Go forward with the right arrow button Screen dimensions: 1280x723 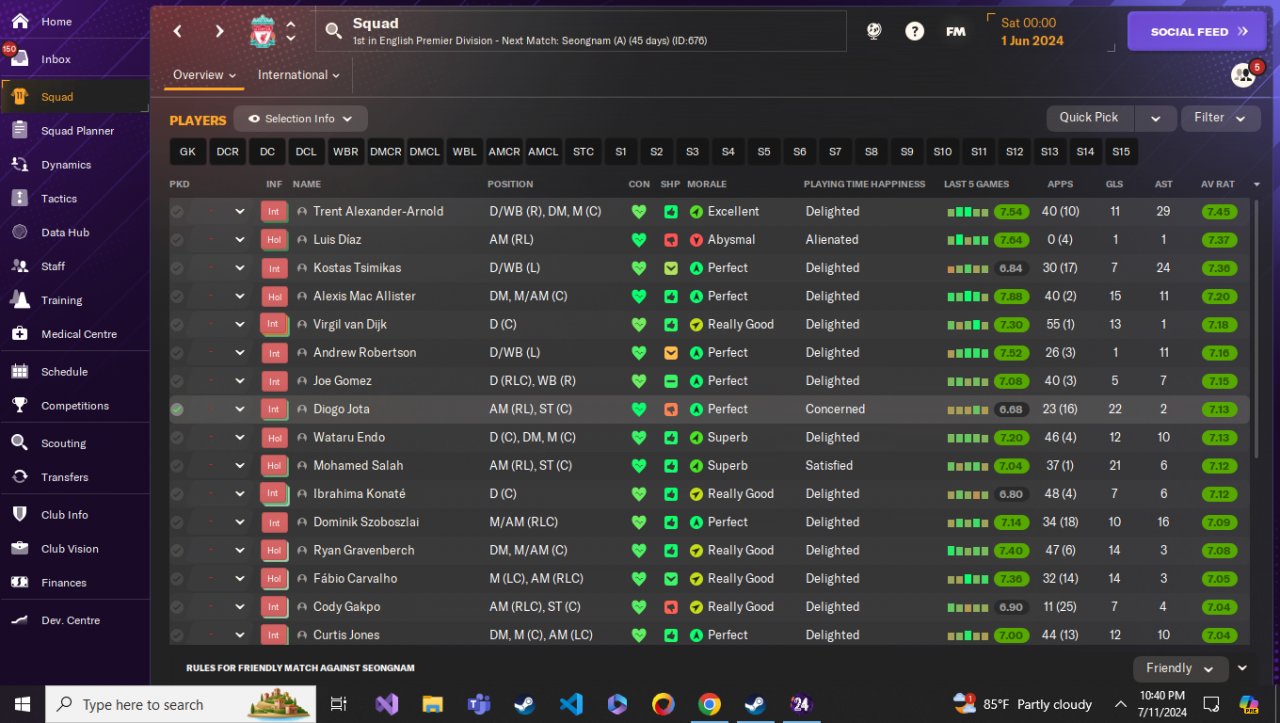click(220, 31)
